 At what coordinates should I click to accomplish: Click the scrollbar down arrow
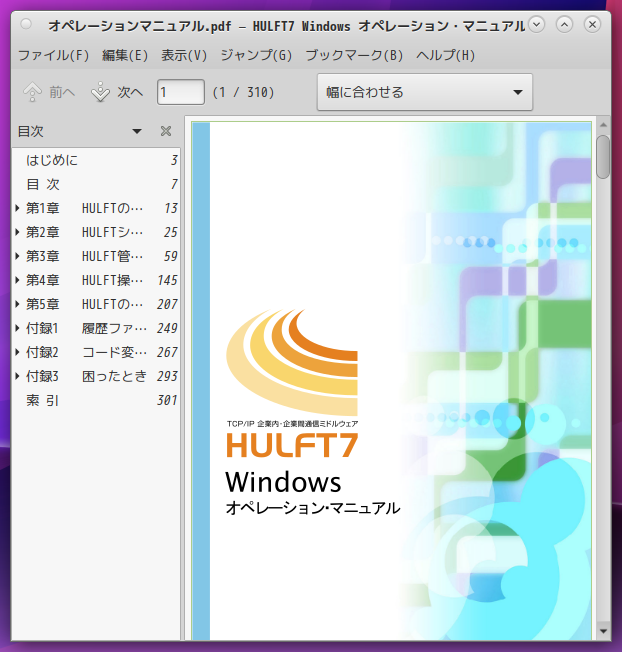603,631
